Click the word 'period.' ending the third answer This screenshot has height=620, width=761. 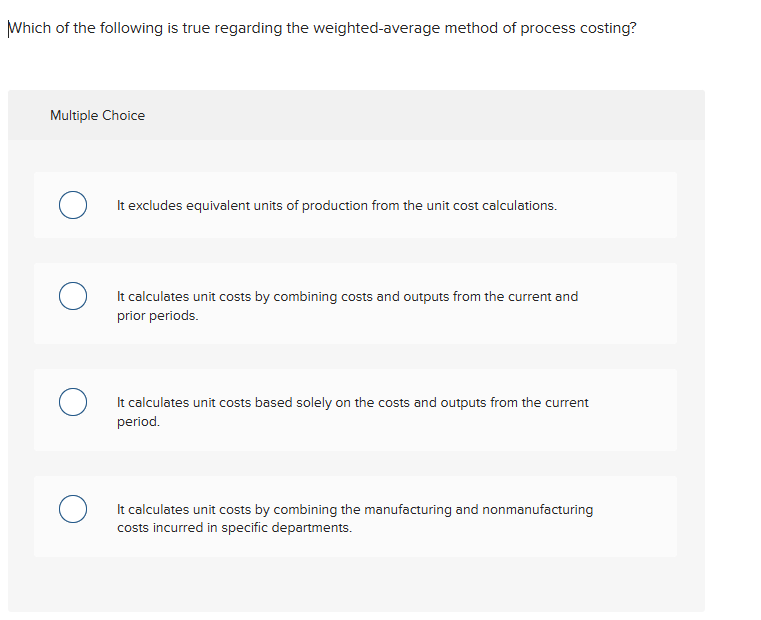coord(138,422)
